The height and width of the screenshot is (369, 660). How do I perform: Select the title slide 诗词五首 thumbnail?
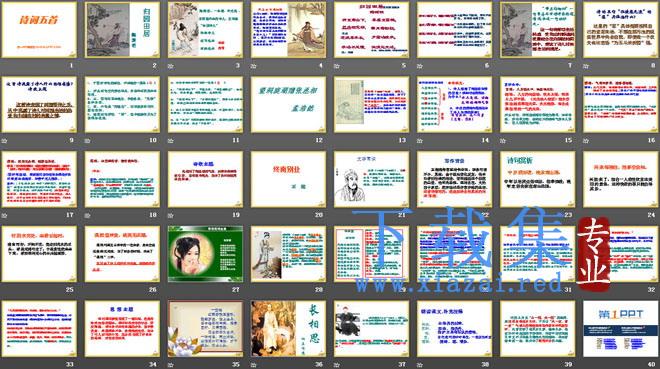39,30
